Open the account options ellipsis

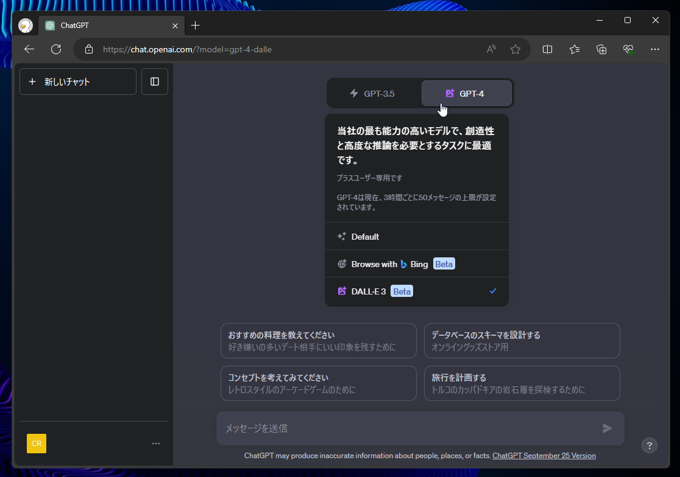[156, 444]
